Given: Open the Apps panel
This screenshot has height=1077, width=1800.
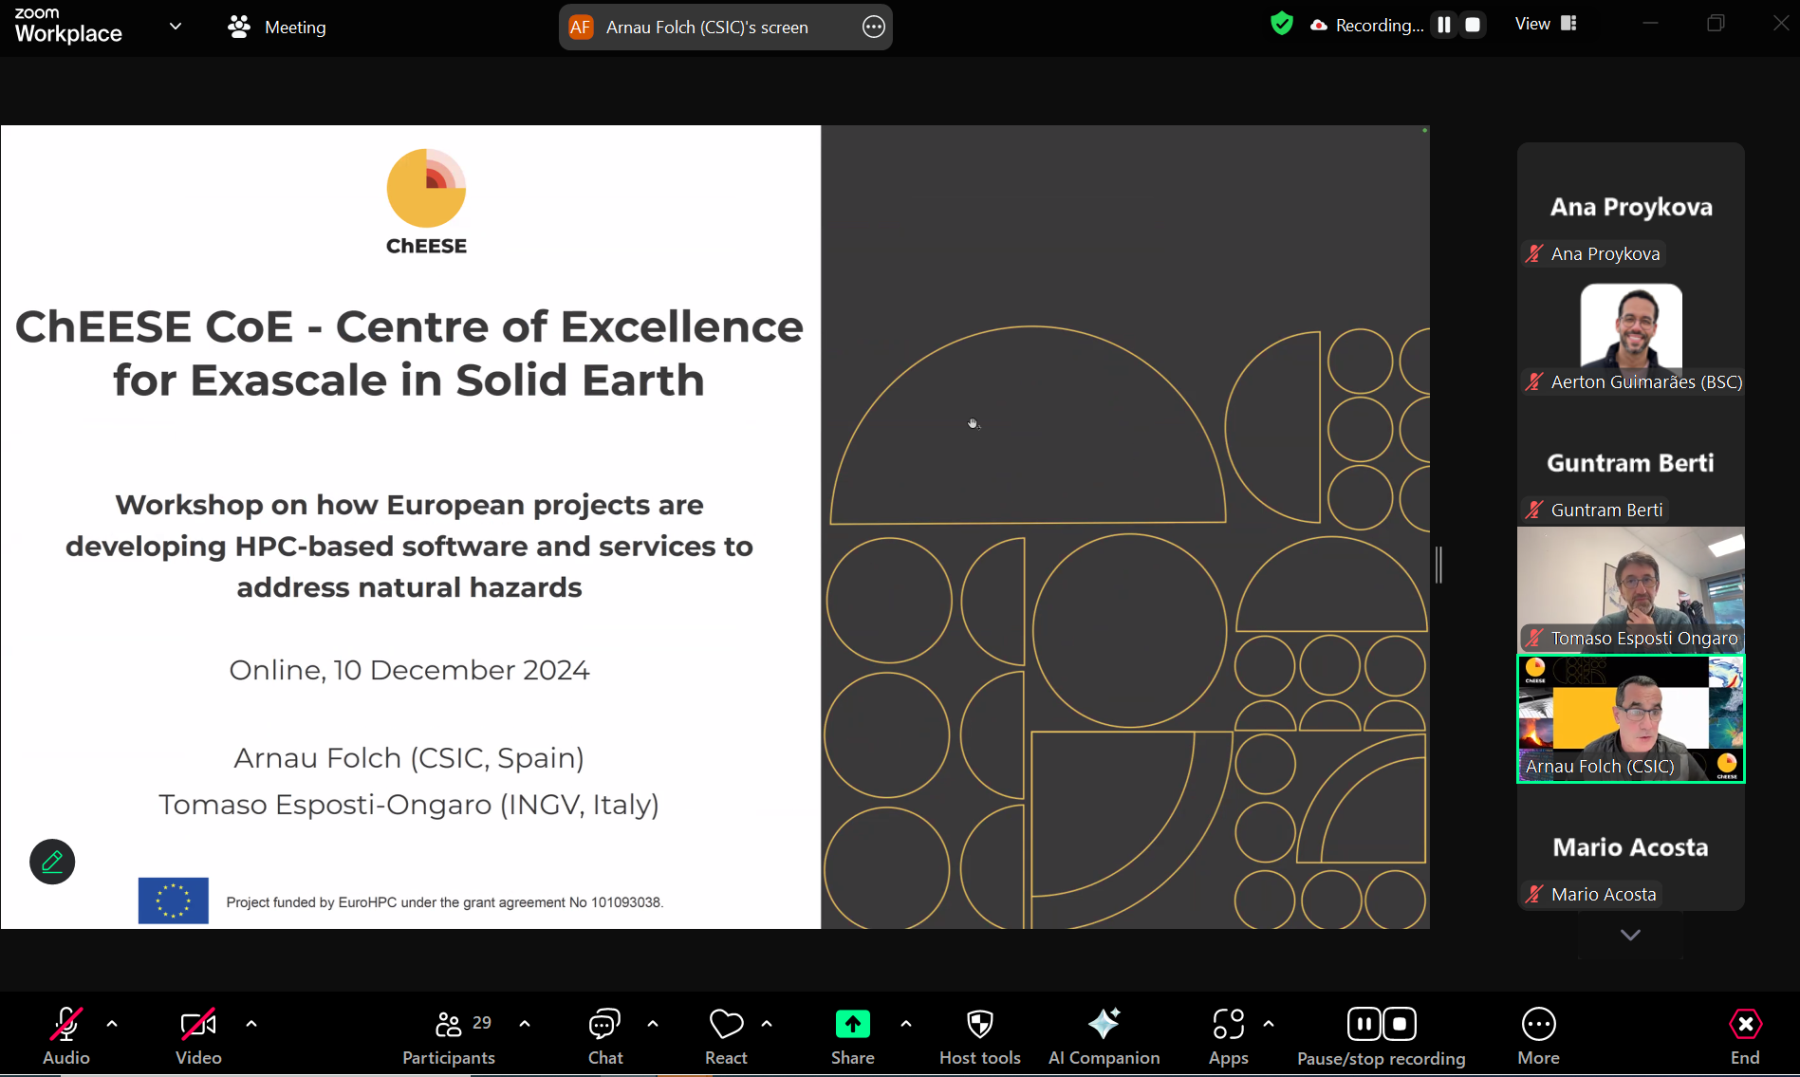Looking at the screenshot, I should tap(1228, 1034).
